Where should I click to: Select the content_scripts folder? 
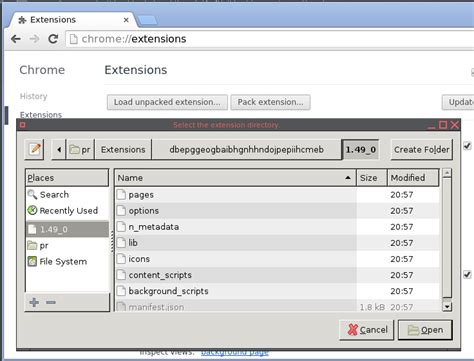click(x=277, y=275)
